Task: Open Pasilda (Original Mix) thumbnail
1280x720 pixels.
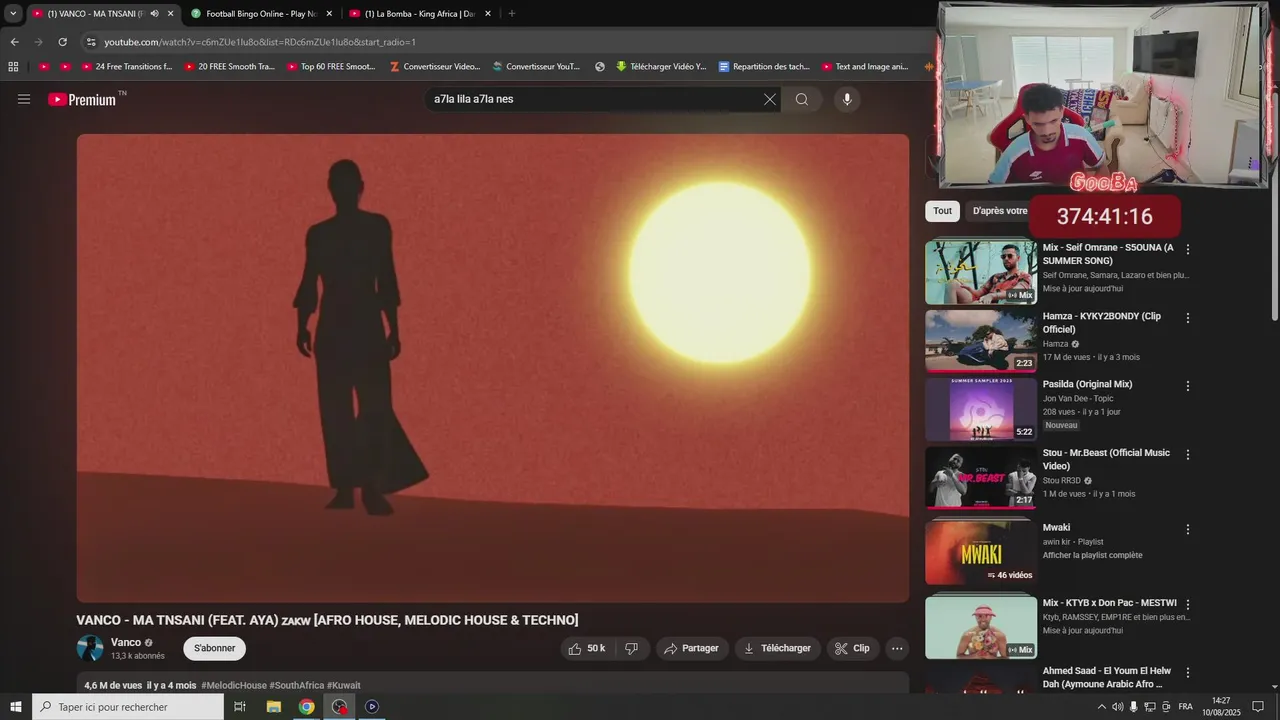Action: pyautogui.click(x=981, y=409)
